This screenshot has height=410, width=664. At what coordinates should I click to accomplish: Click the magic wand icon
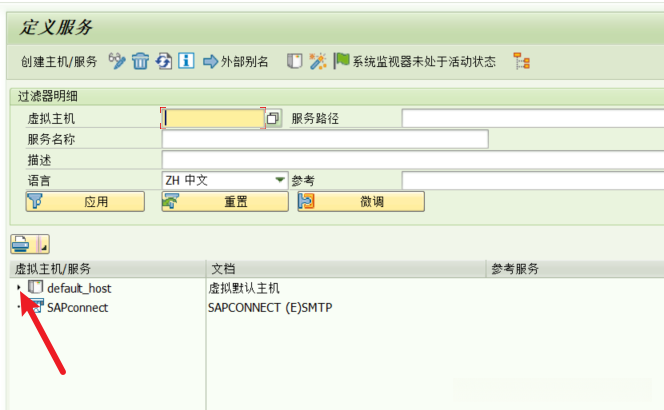(318, 61)
